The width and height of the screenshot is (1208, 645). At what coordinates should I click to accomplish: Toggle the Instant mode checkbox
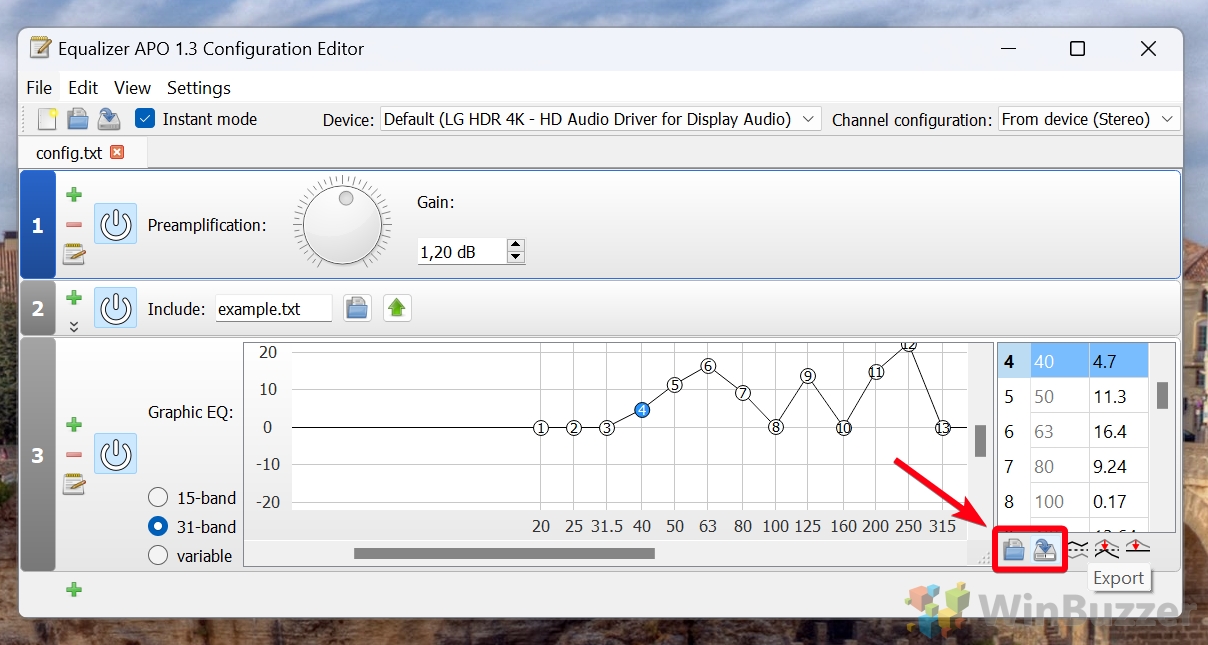coord(146,119)
